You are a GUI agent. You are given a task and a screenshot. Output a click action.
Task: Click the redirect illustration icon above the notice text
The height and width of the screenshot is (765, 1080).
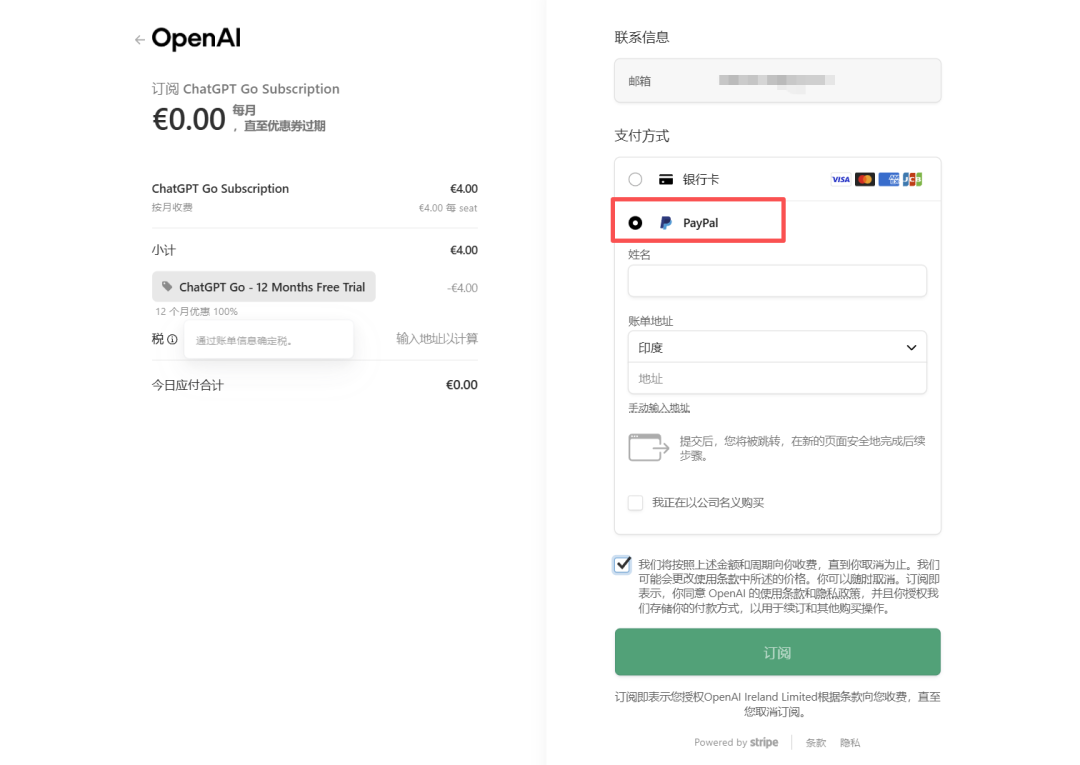(648, 446)
